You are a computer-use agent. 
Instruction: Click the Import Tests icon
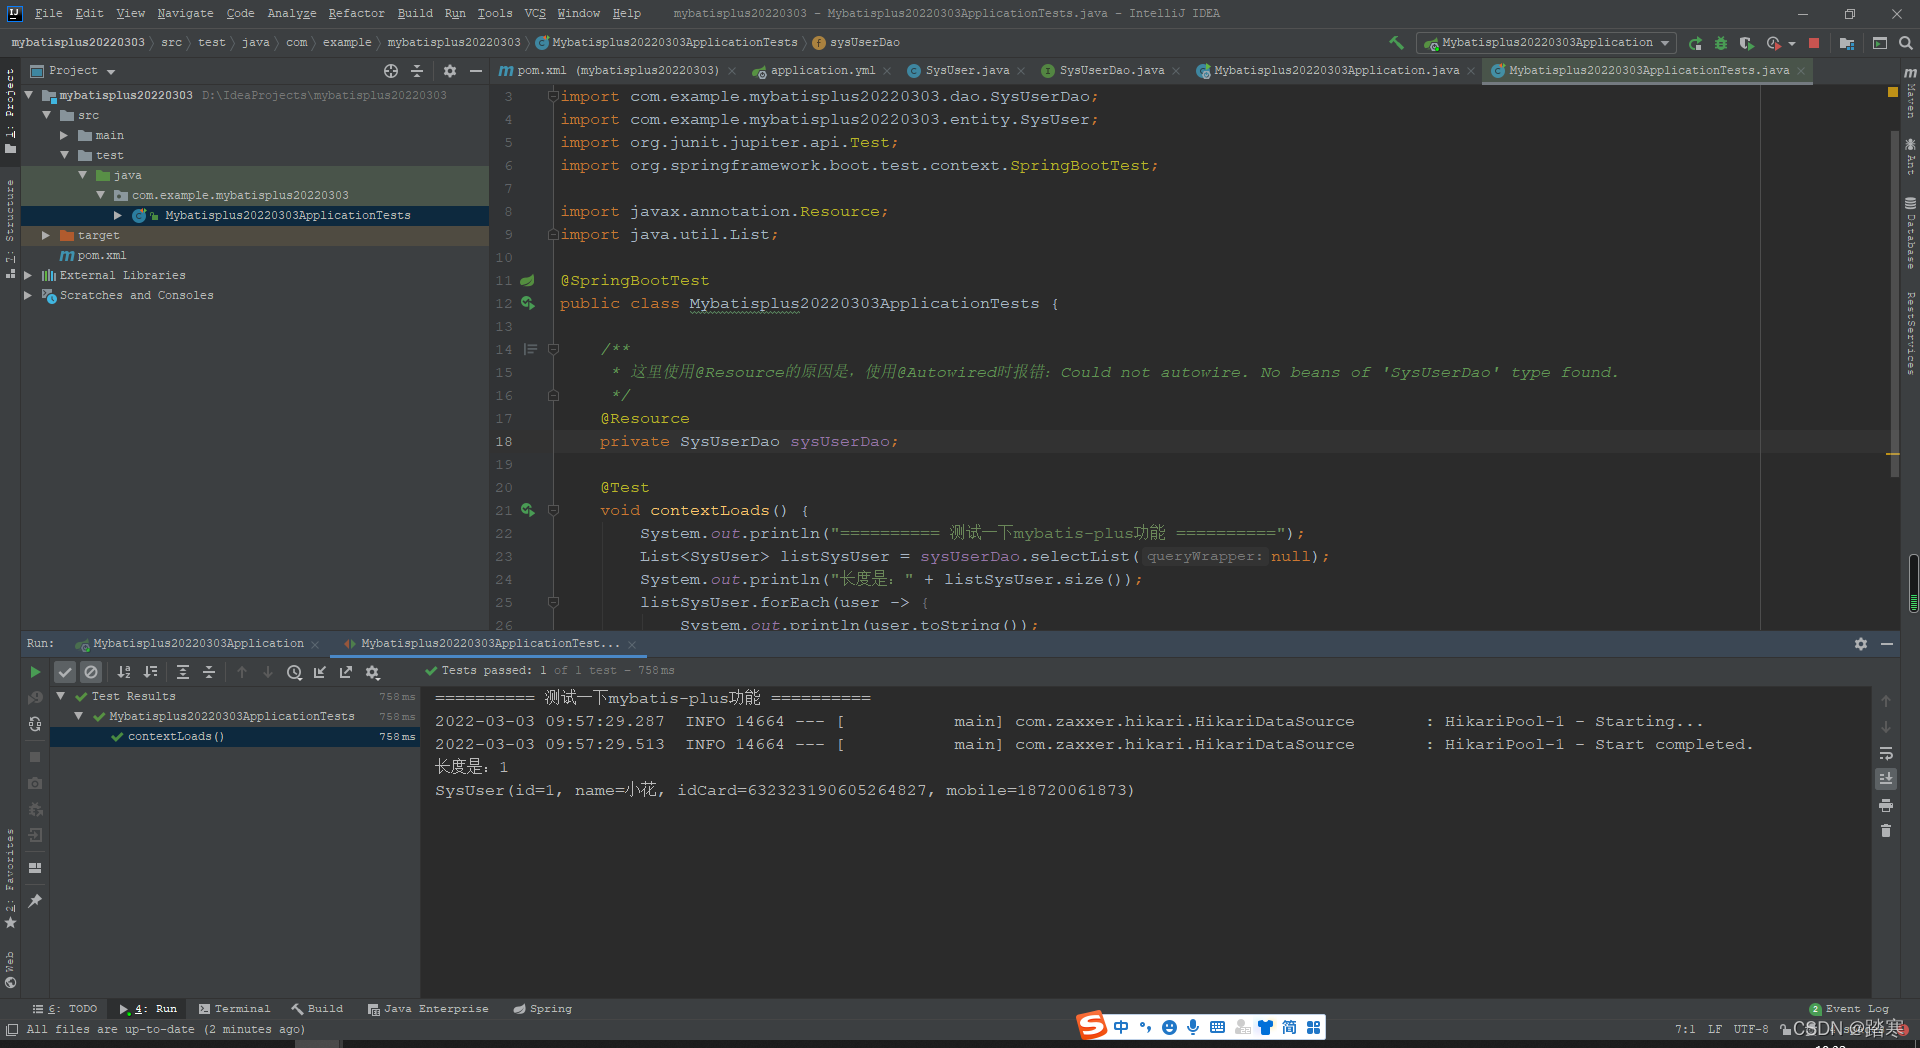click(x=320, y=672)
